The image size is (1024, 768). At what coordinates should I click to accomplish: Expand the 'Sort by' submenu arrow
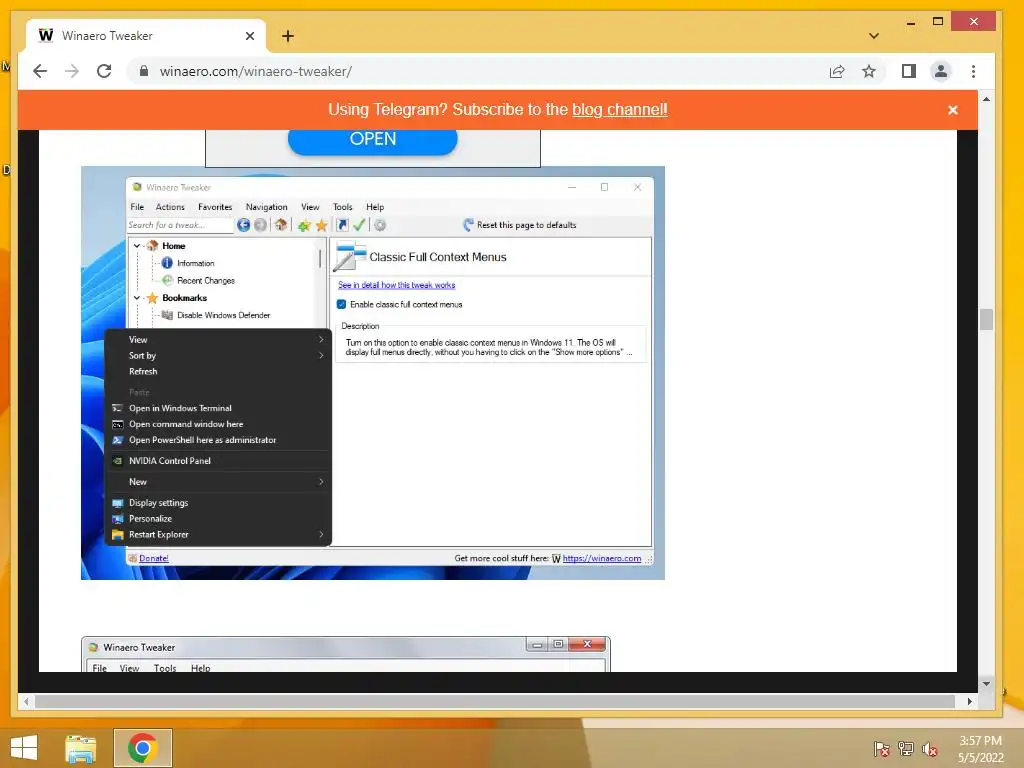(321, 355)
